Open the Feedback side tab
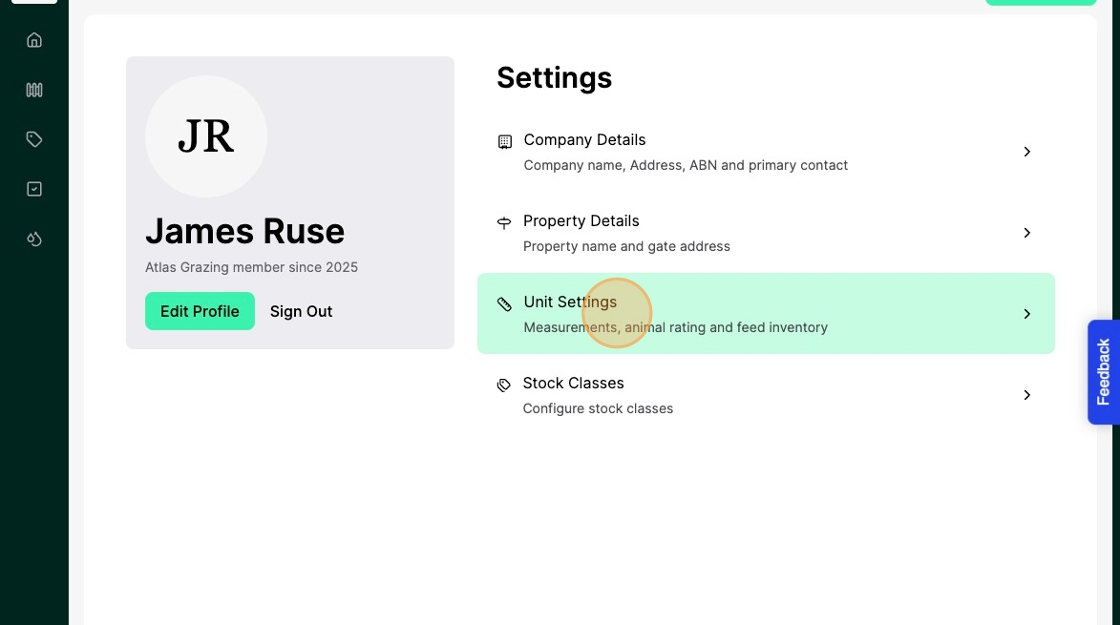 click(1103, 372)
